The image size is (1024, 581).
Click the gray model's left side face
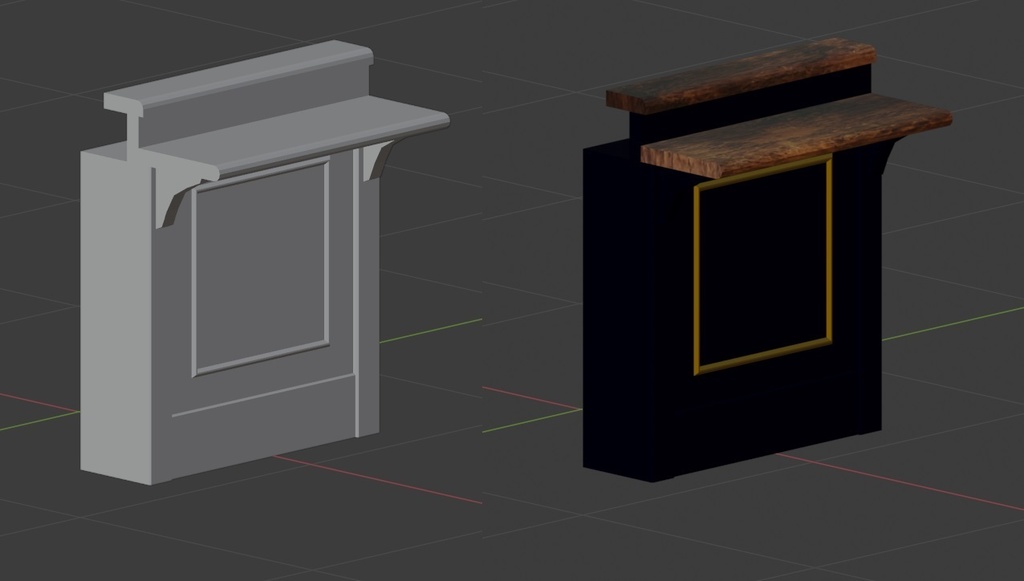116,313
